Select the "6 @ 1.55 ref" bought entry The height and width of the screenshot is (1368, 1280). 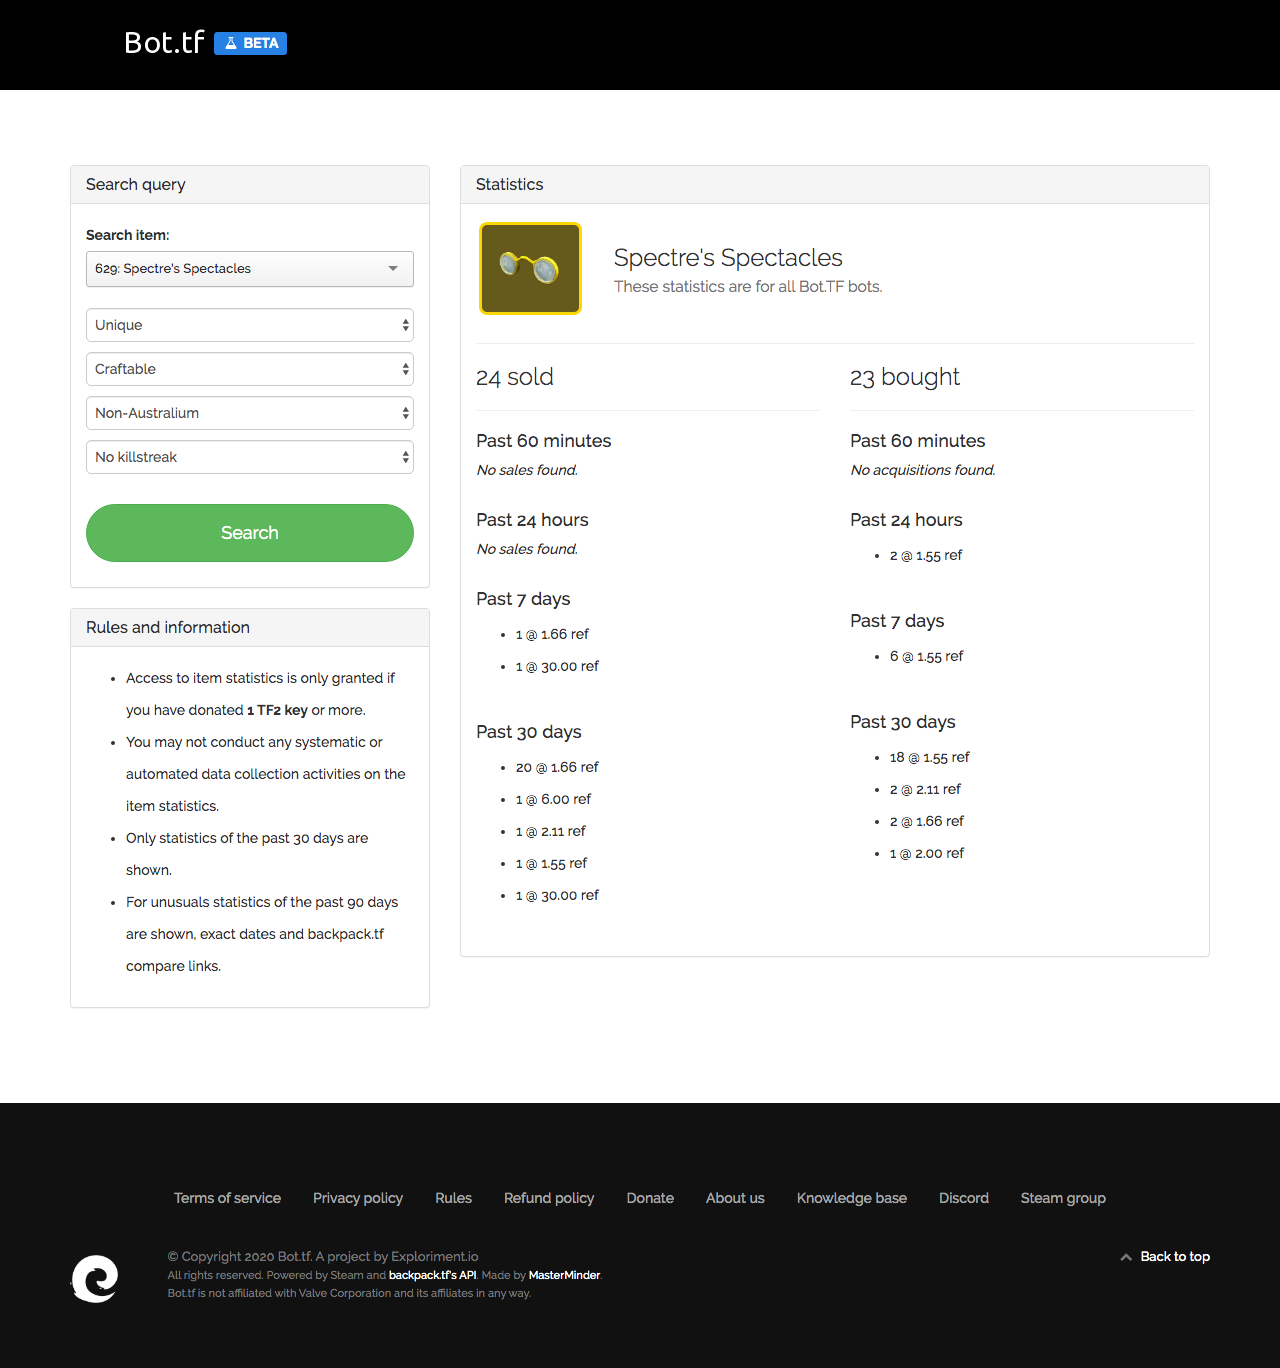tap(927, 656)
